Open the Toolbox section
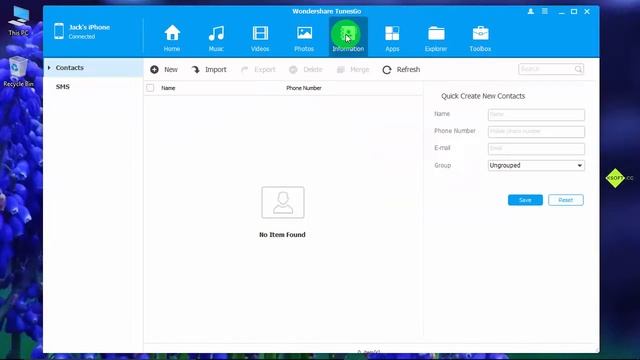Screen dimensions: 640x360 (x=480, y=38)
